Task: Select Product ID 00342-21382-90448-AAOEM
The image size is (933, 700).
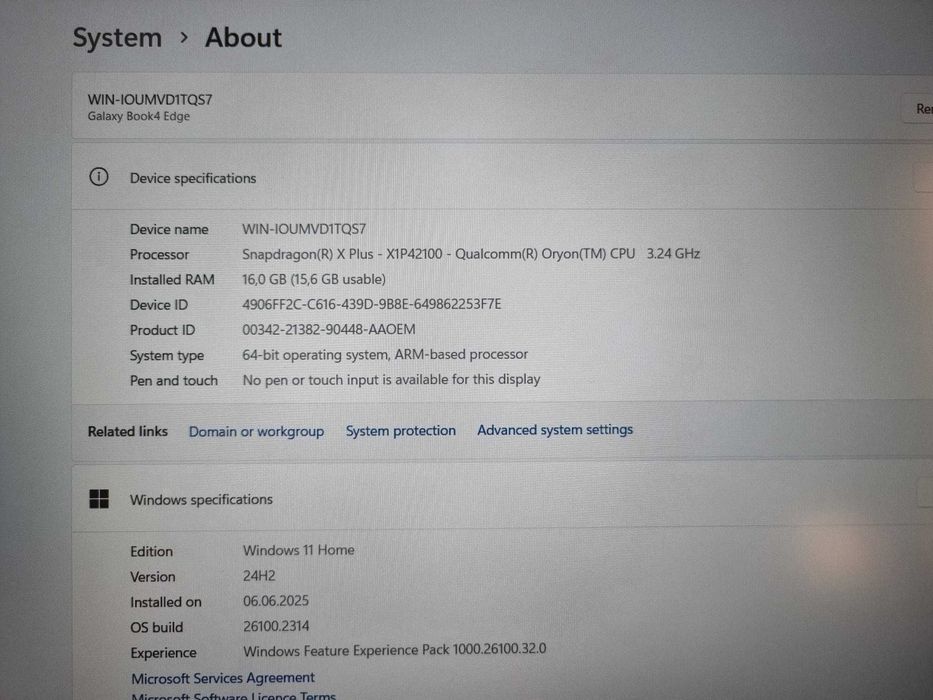Action: tap(328, 329)
